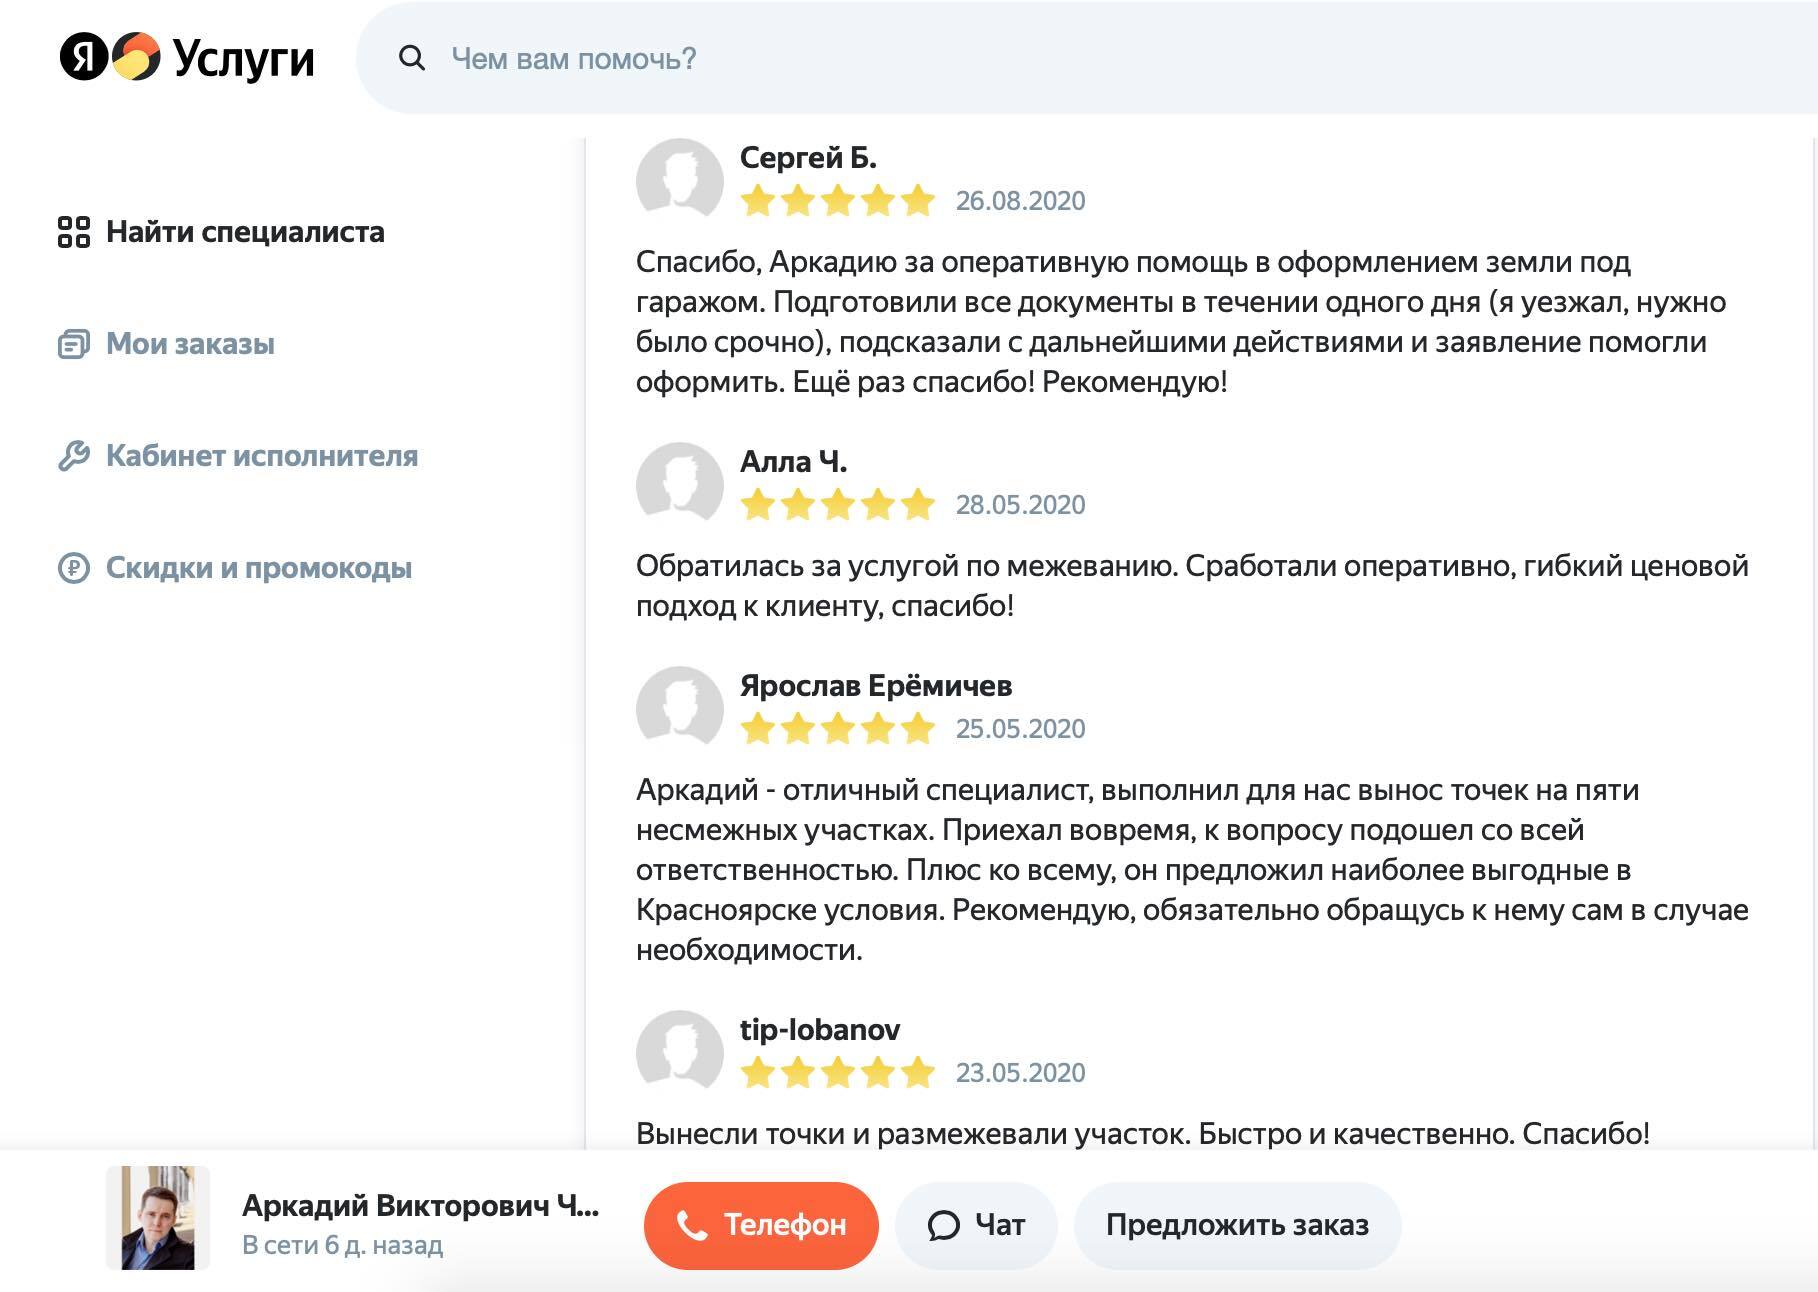Click Алла Ч. reviewer avatar
Image resolution: width=1818 pixels, height=1292 pixels.
click(680, 484)
